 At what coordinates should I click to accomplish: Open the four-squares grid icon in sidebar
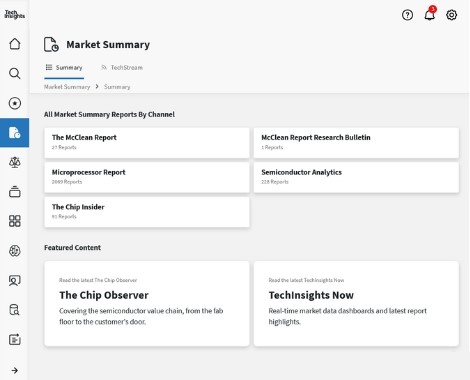click(15, 221)
